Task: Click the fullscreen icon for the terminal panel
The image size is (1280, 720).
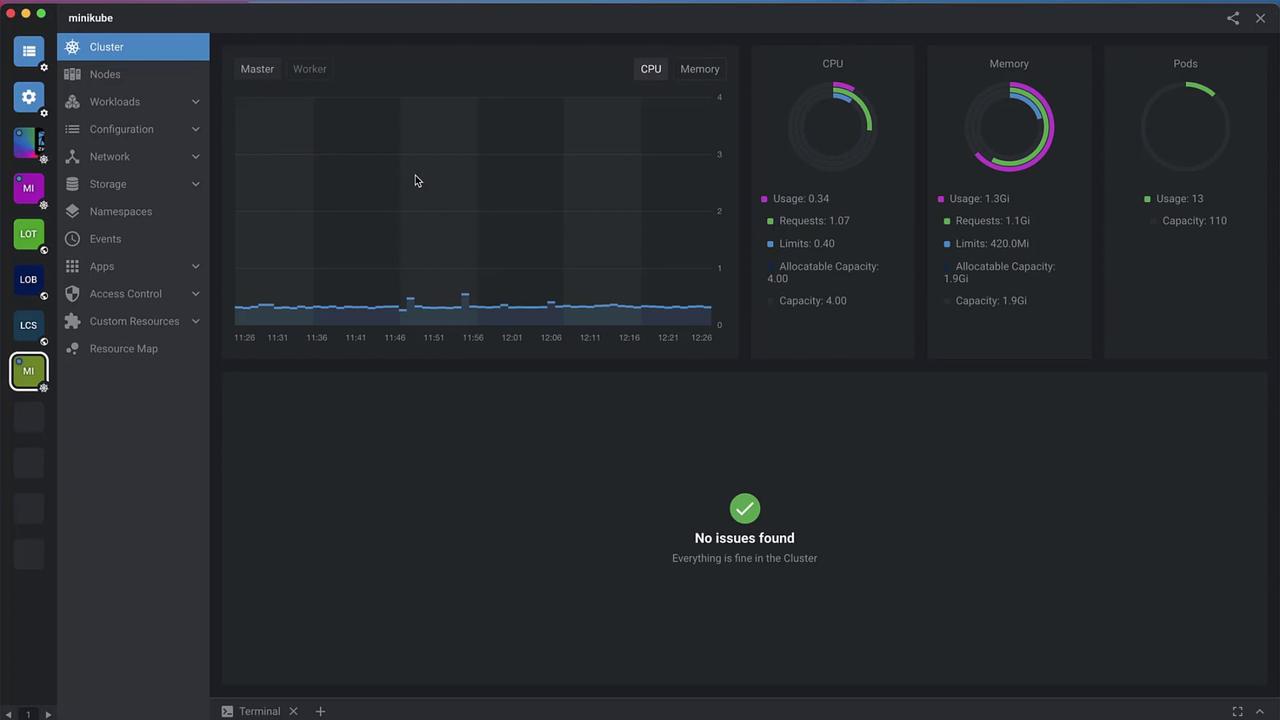Action: (x=1237, y=711)
